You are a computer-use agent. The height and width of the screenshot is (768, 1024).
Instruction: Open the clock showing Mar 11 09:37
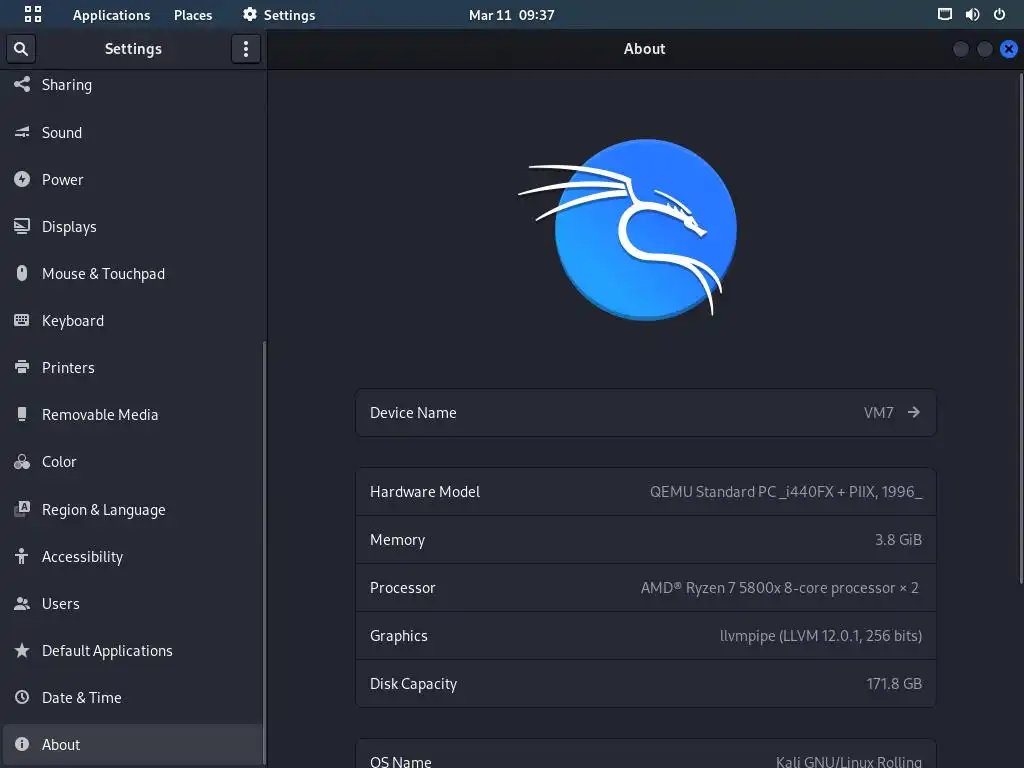(511, 15)
